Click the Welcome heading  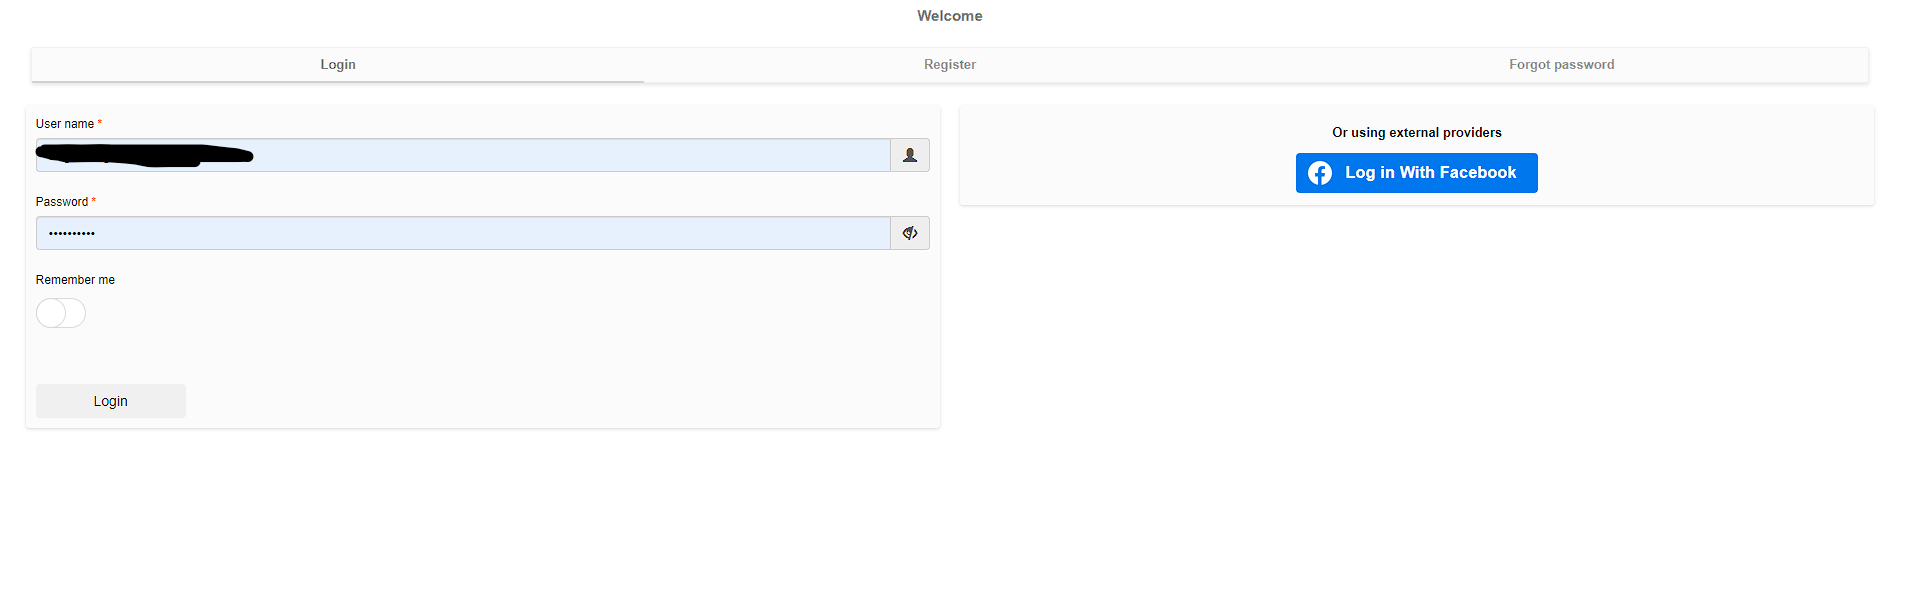click(949, 16)
